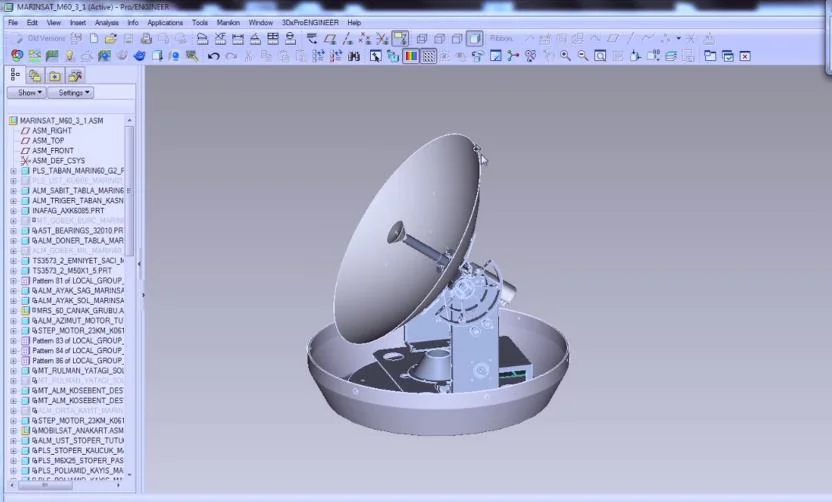The height and width of the screenshot is (502, 832).
Task: Click the selection arrow tool icon
Action: click(375, 56)
